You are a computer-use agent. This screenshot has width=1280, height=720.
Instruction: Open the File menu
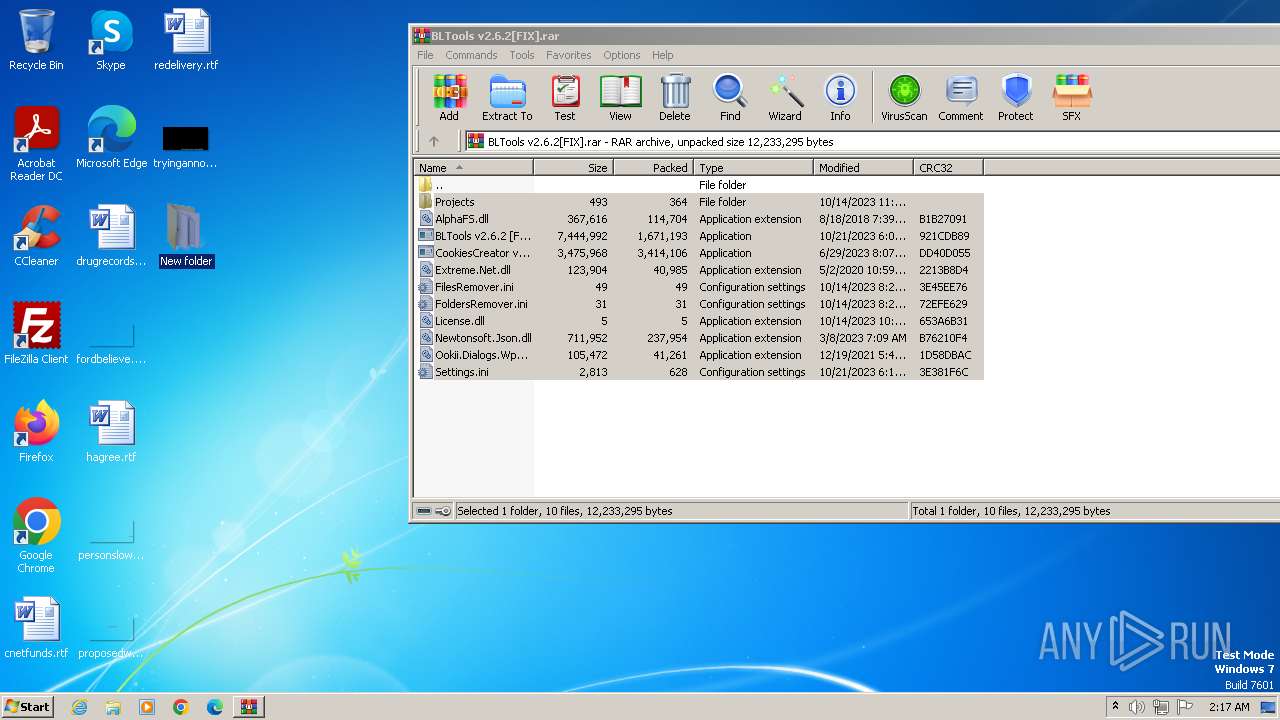[x=425, y=55]
